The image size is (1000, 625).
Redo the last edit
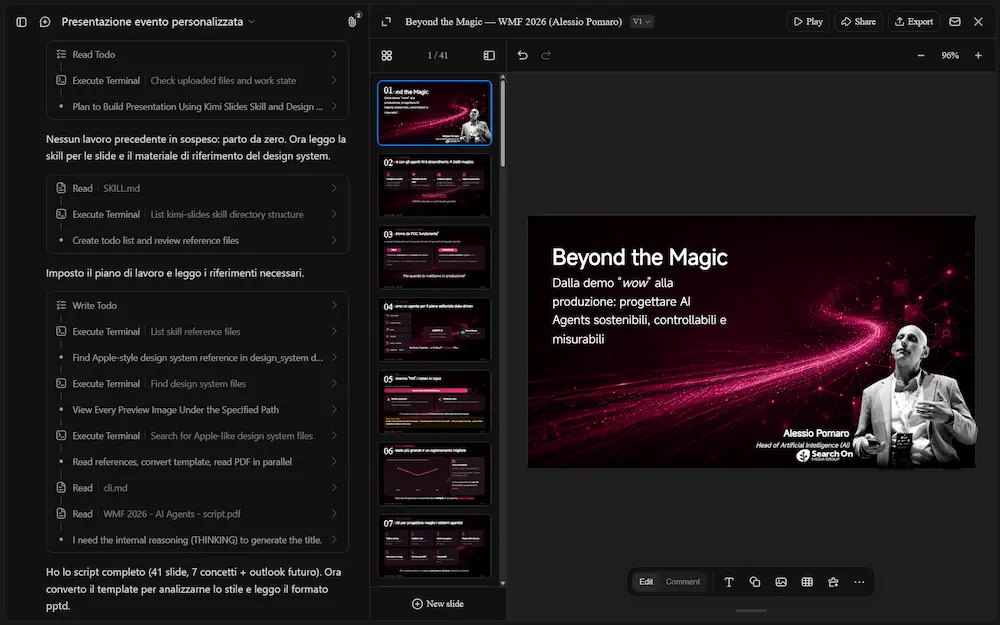[x=546, y=55]
